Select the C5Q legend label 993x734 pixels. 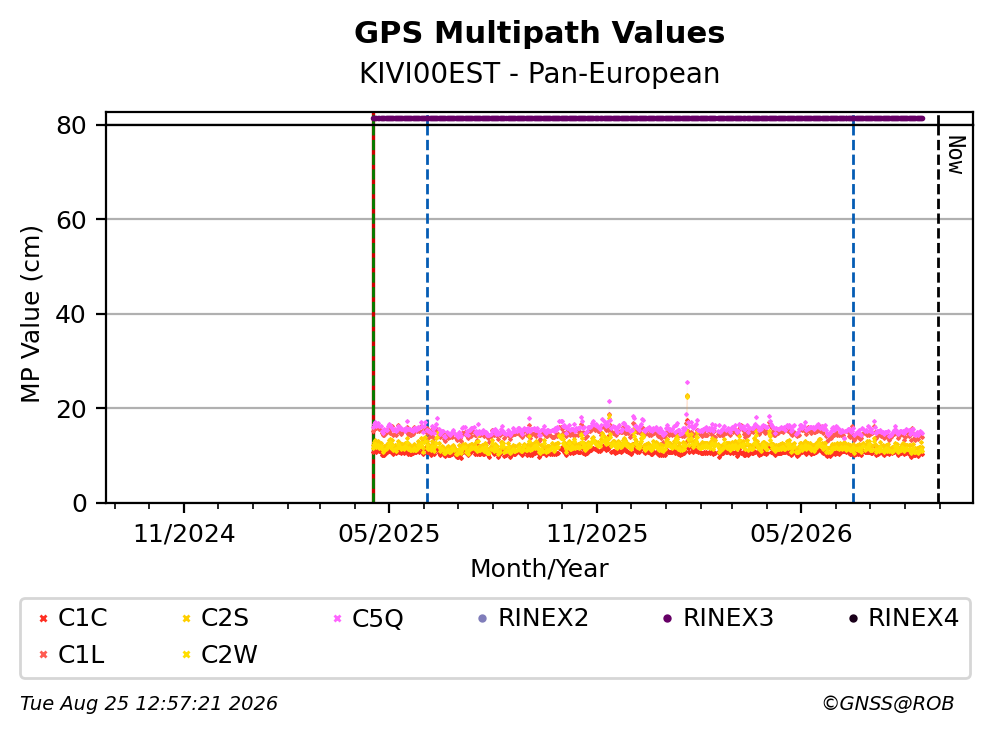(x=377, y=619)
